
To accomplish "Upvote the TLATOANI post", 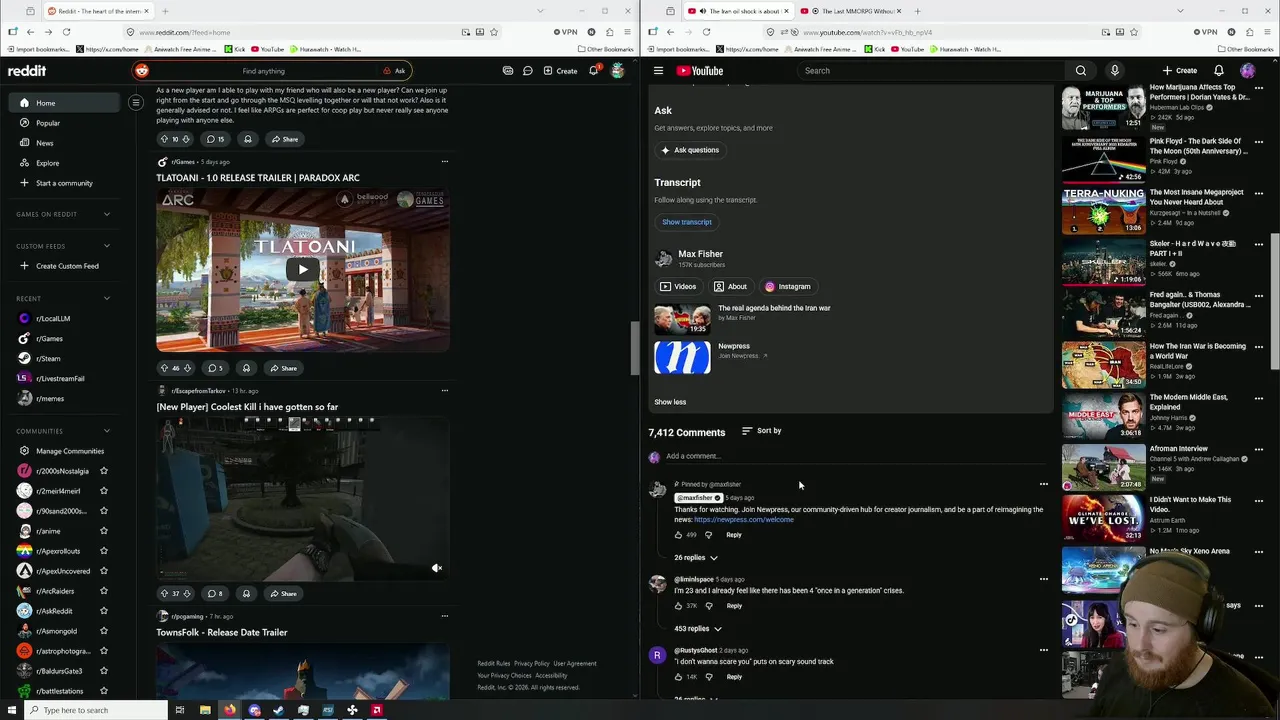I will click(164, 368).
